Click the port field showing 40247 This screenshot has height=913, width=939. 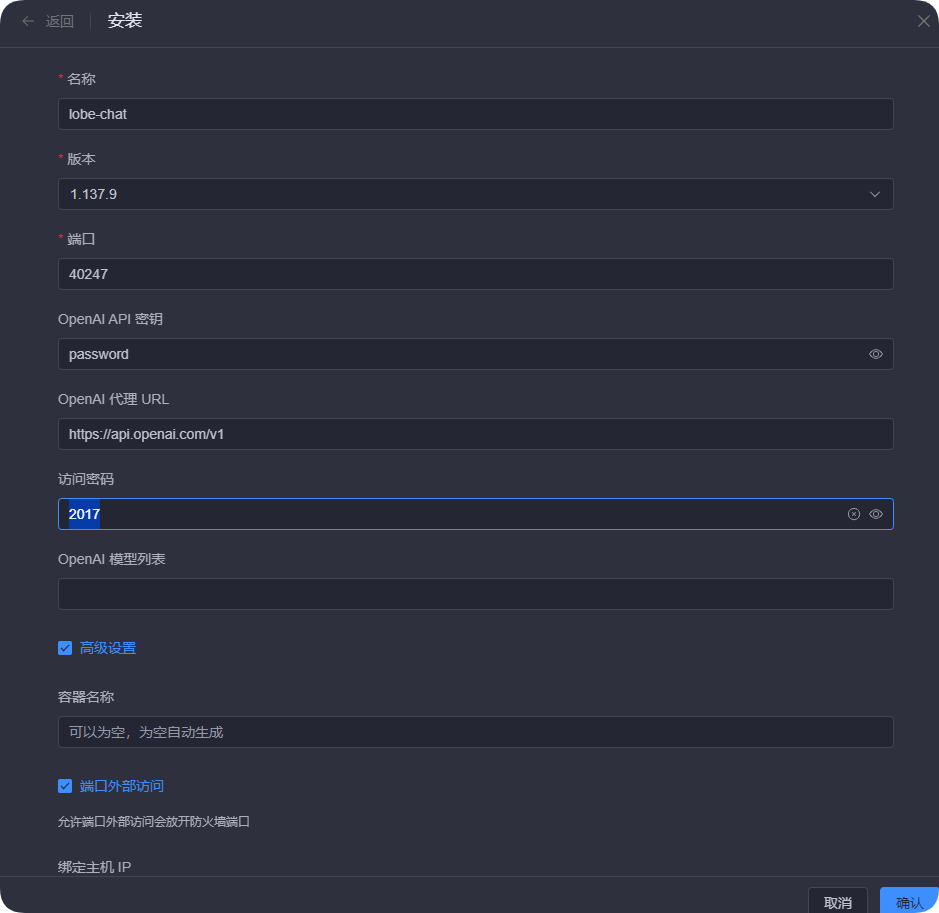click(475, 274)
